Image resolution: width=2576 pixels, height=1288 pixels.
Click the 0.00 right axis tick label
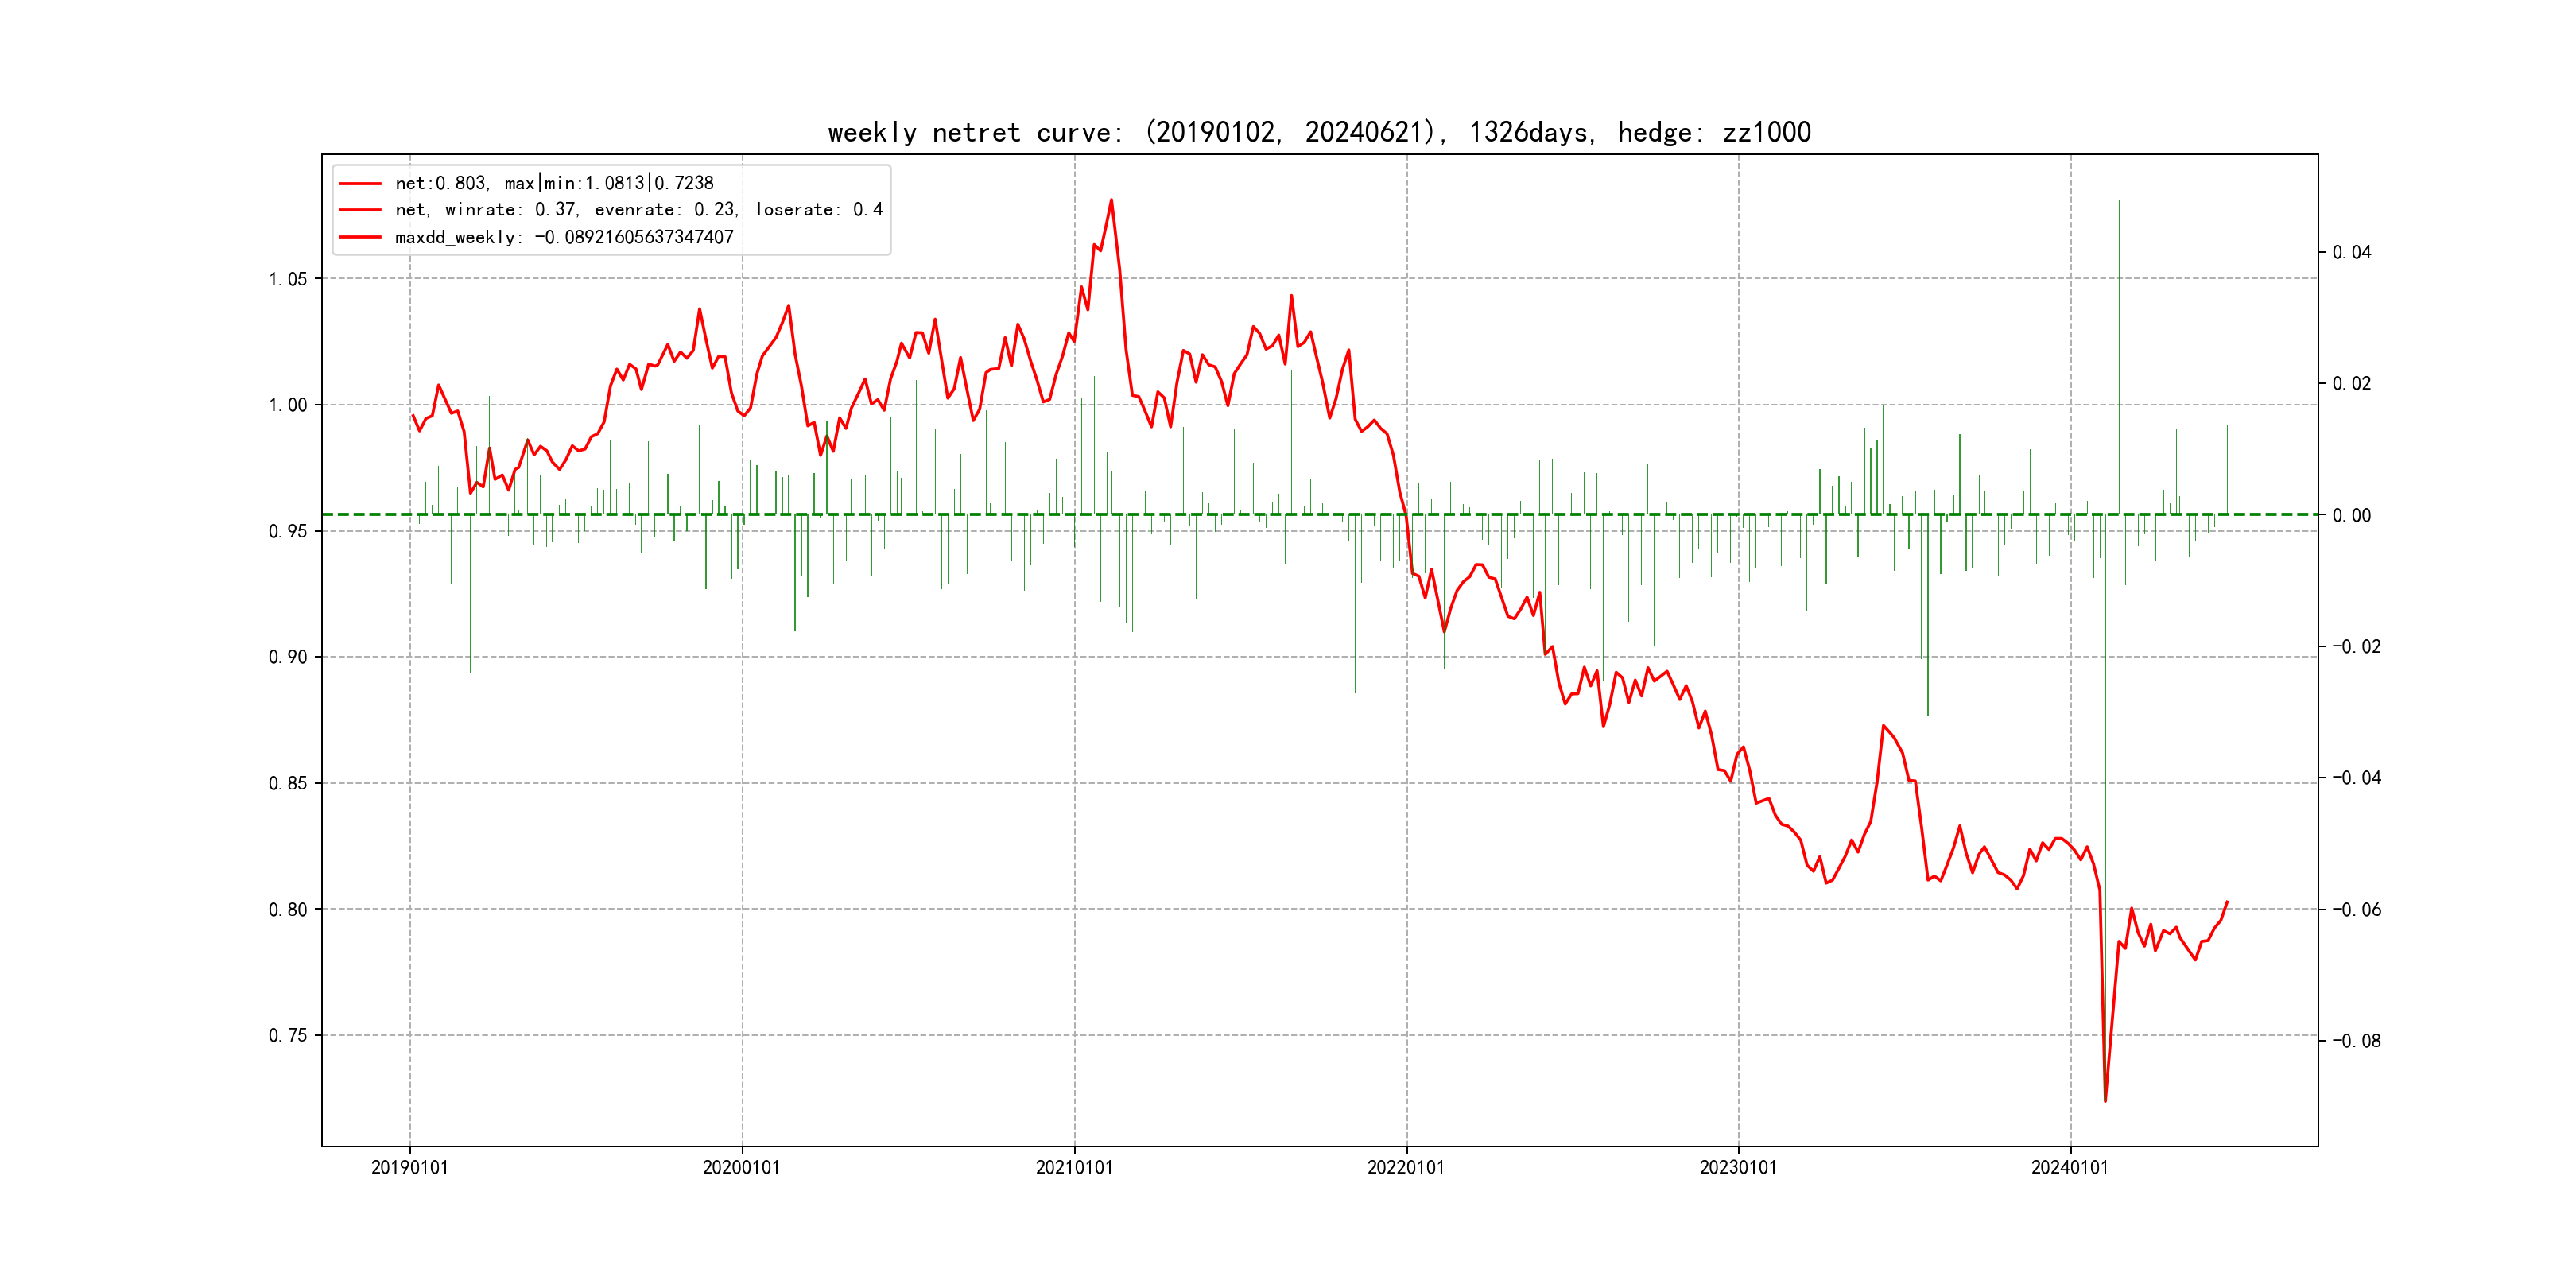tap(2351, 516)
